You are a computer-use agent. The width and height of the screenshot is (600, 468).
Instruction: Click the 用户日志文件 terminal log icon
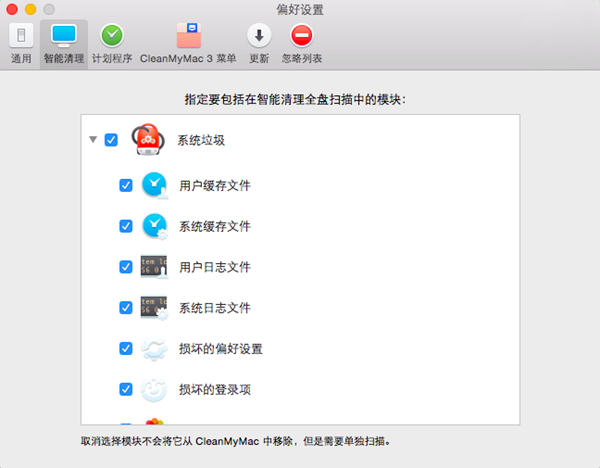(154, 267)
